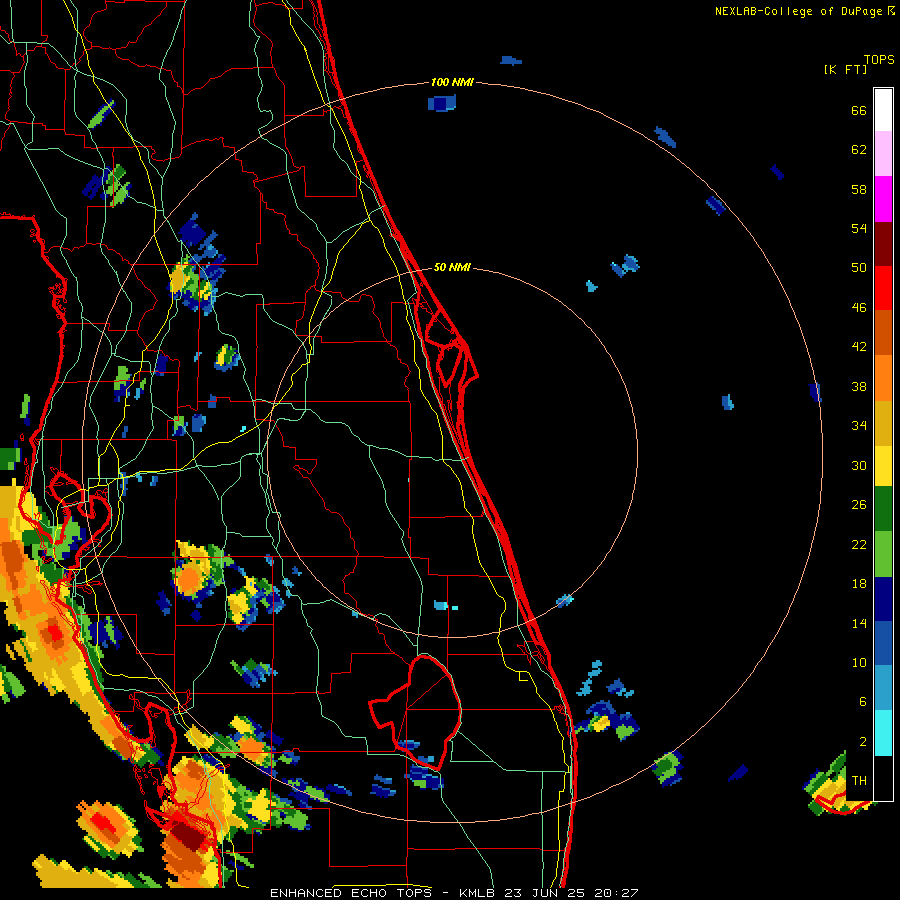Click the legend value 58
Image resolution: width=900 pixels, height=900 pixels.
pyautogui.click(x=859, y=189)
